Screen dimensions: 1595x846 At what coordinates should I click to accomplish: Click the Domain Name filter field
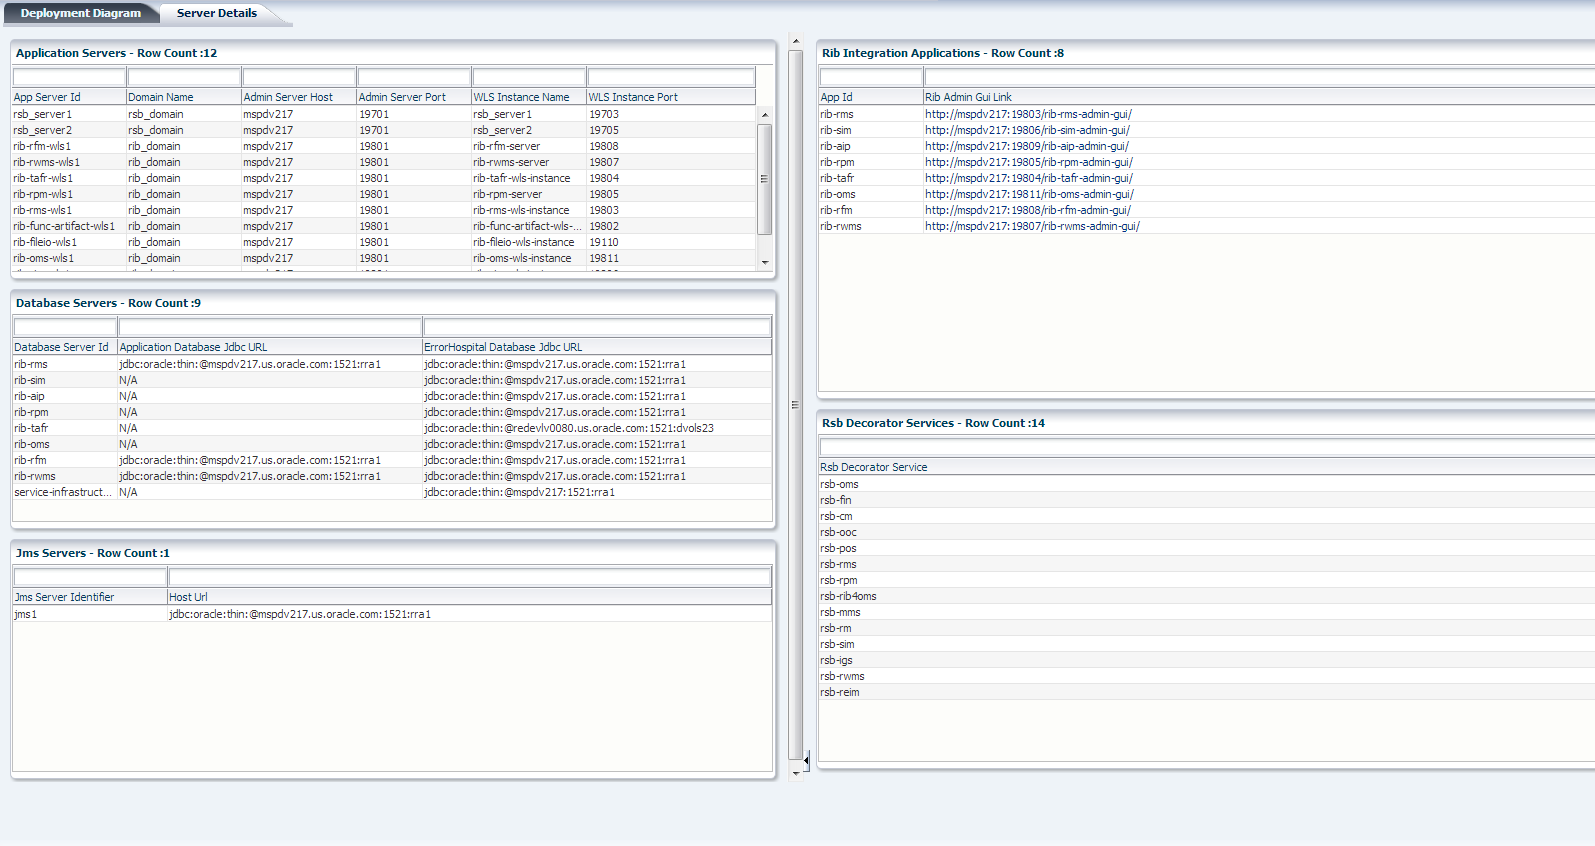[x=184, y=77]
